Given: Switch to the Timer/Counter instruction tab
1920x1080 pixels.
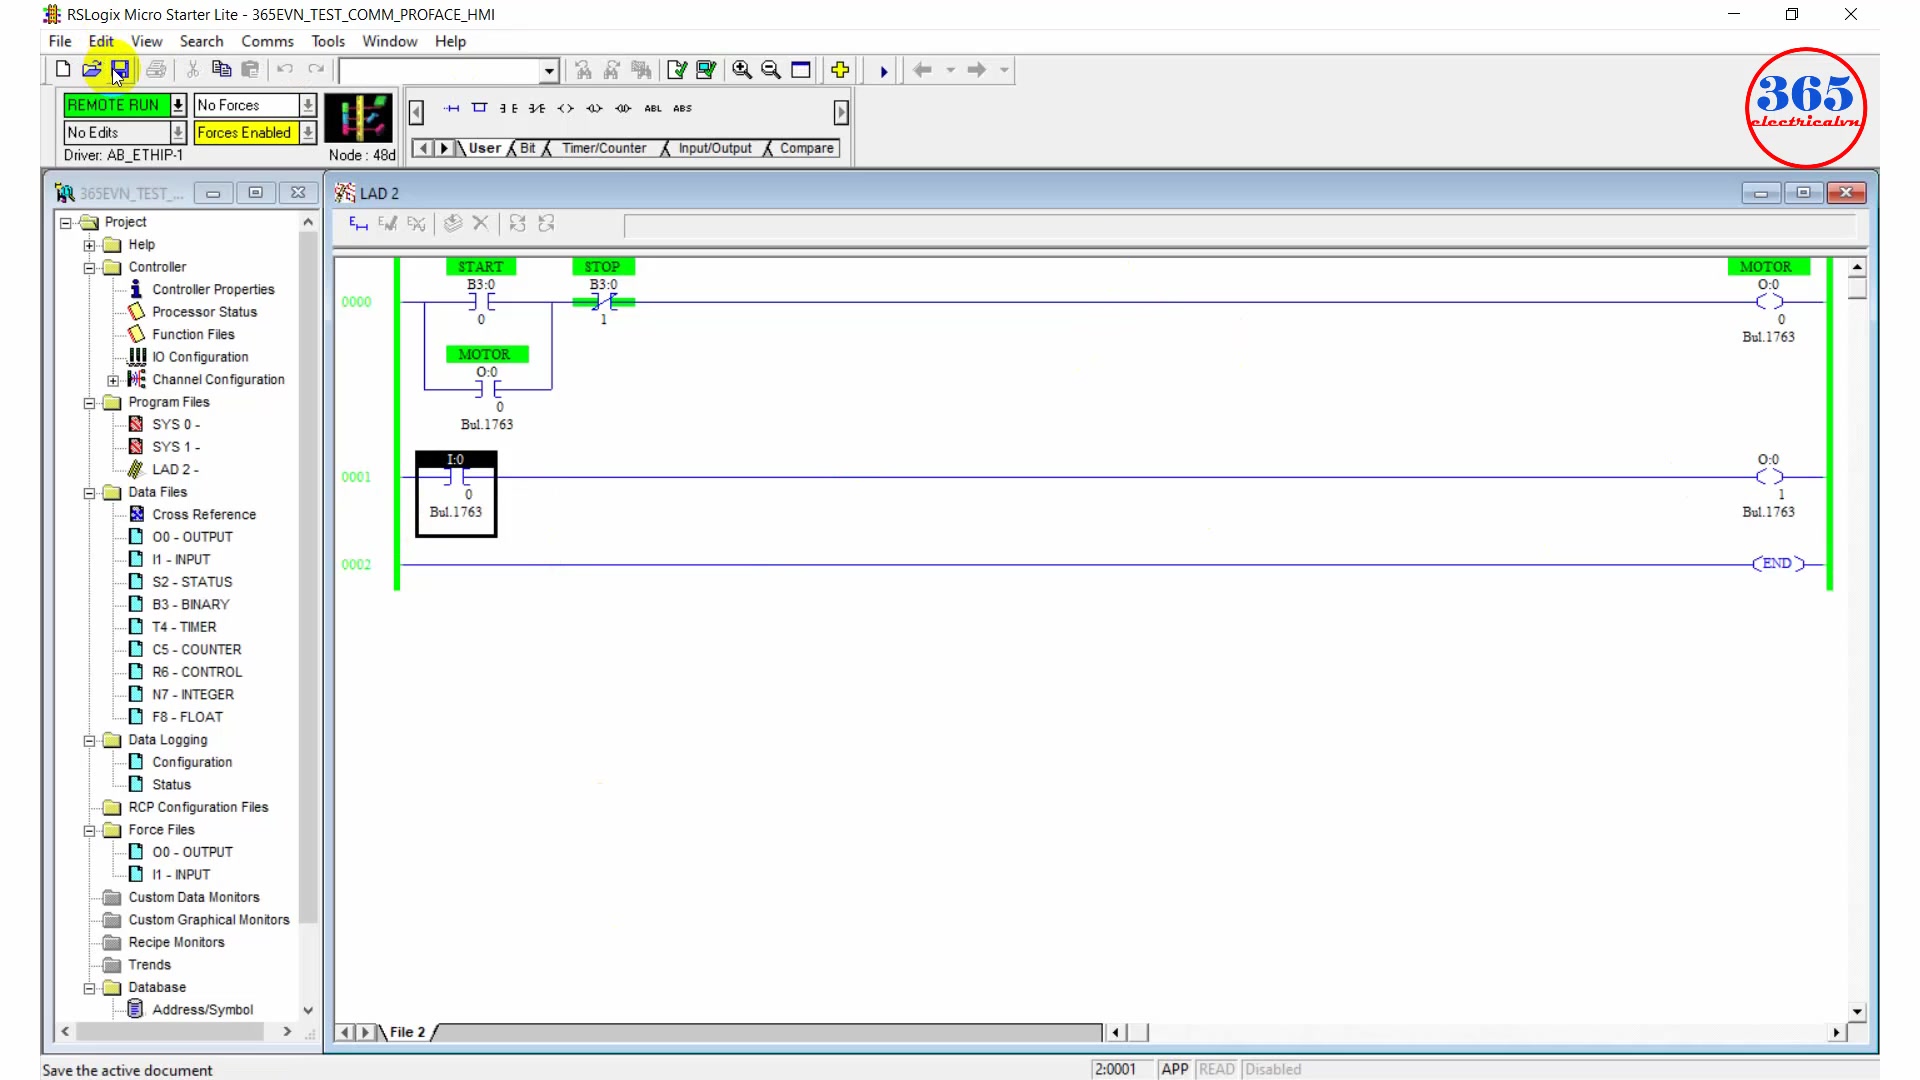Looking at the screenshot, I should tap(604, 148).
